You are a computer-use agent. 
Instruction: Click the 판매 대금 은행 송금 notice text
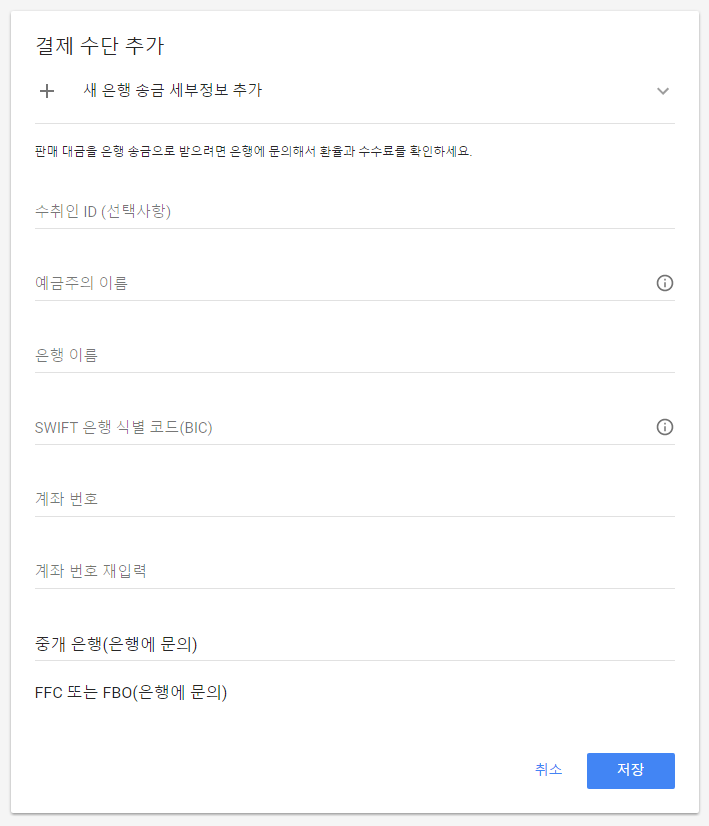(253, 152)
